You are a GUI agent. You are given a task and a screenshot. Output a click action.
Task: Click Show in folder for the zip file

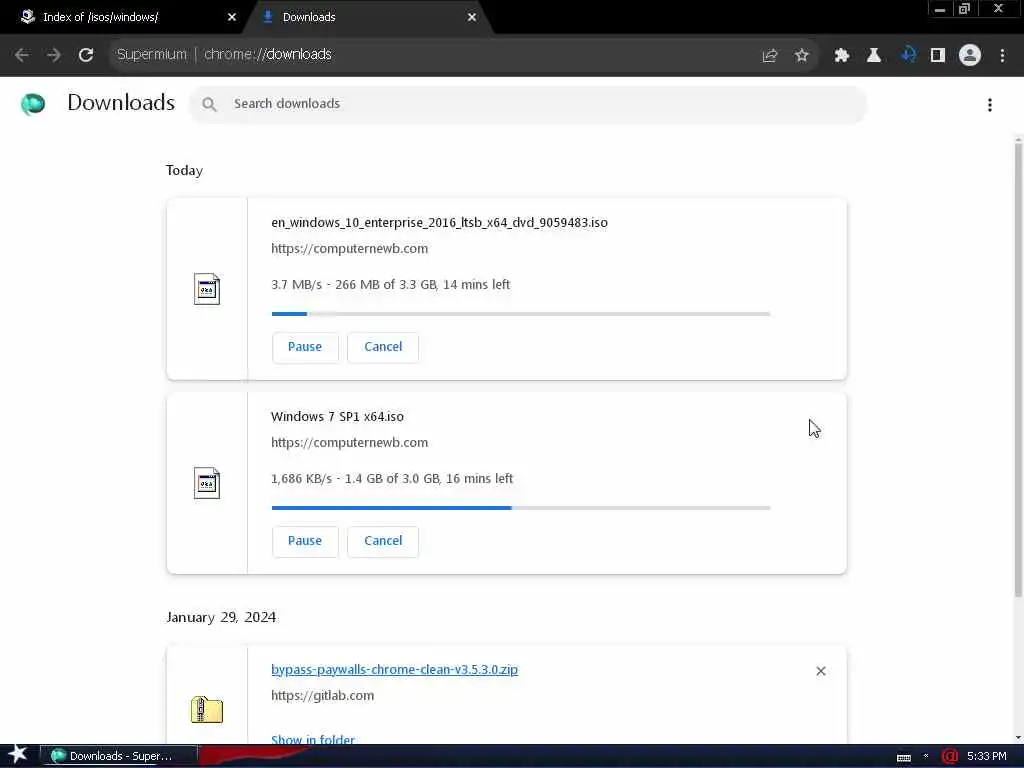pos(313,739)
